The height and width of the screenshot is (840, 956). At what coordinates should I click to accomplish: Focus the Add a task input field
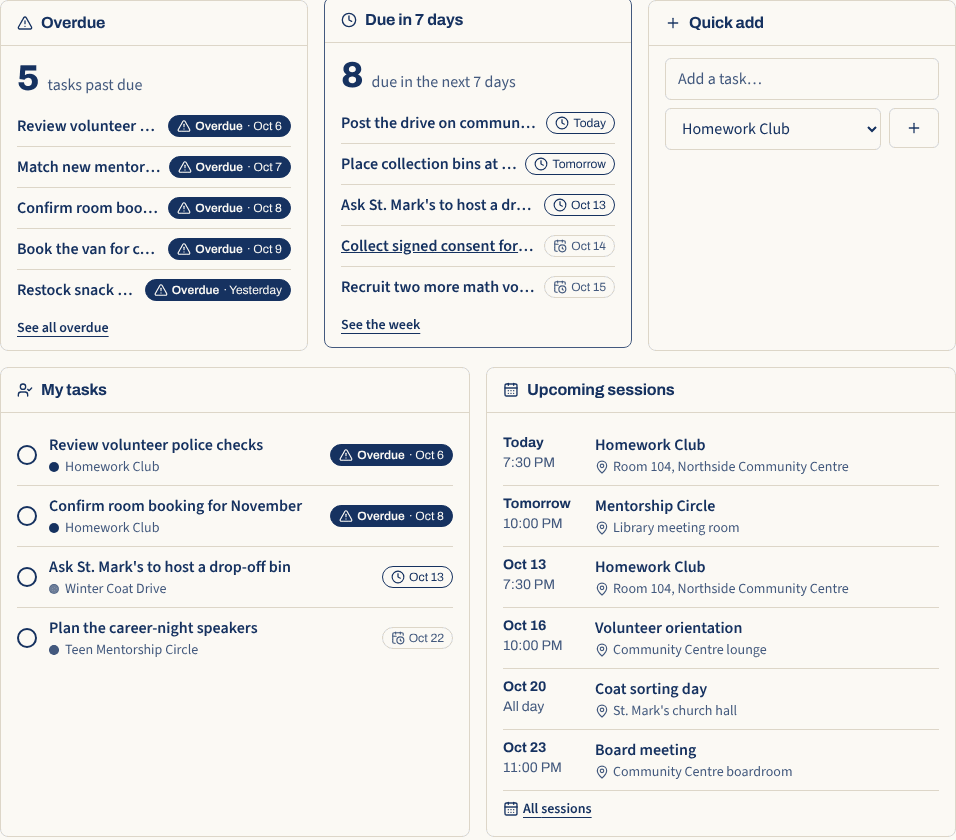pos(801,79)
